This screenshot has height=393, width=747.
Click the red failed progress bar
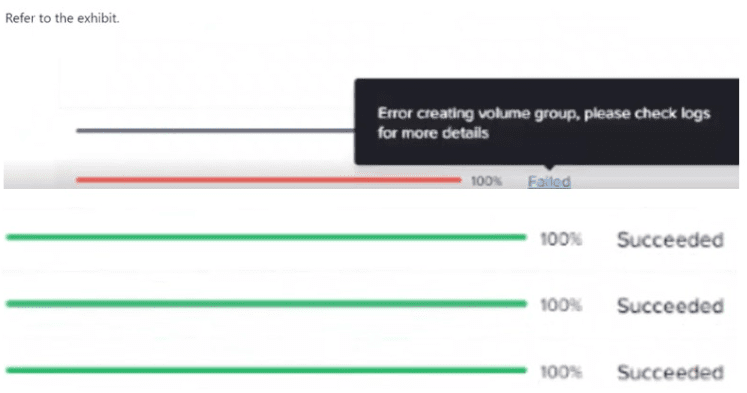pyautogui.click(x=269, y=180)
